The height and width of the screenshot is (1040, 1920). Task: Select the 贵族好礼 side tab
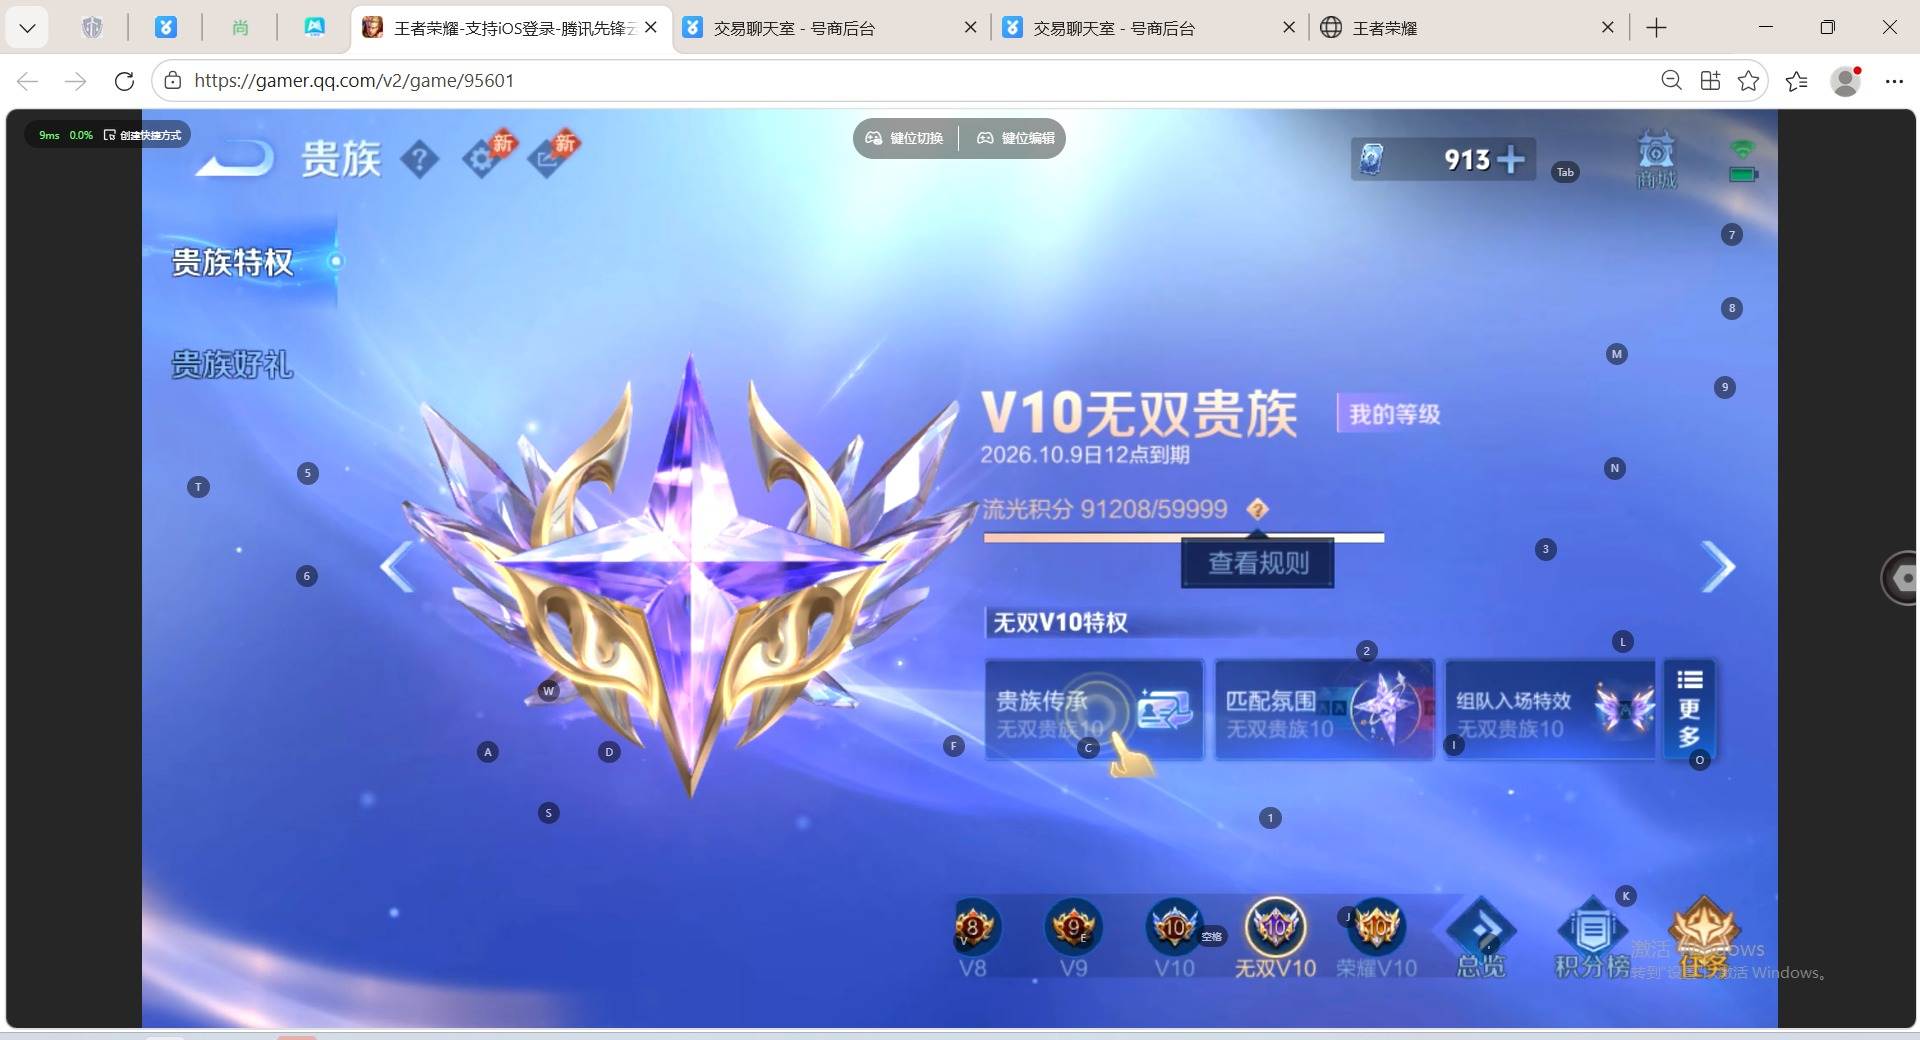coord(233,364)
